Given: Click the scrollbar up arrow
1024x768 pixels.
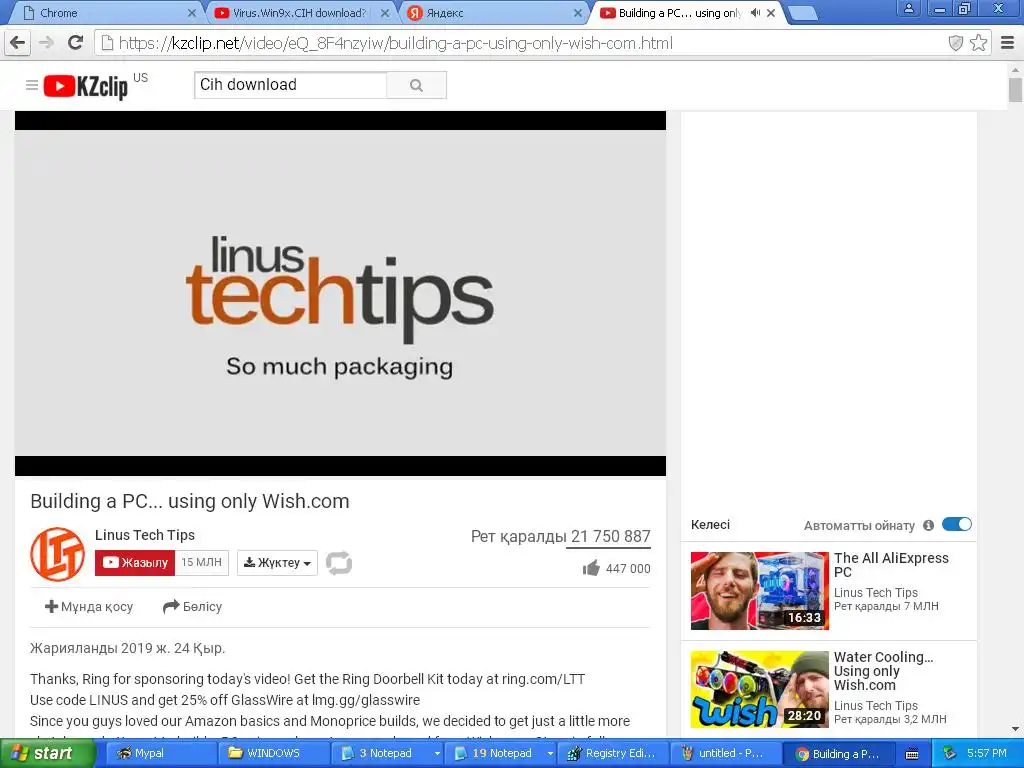Looking at the screenshot, I should pos(1015,69).
